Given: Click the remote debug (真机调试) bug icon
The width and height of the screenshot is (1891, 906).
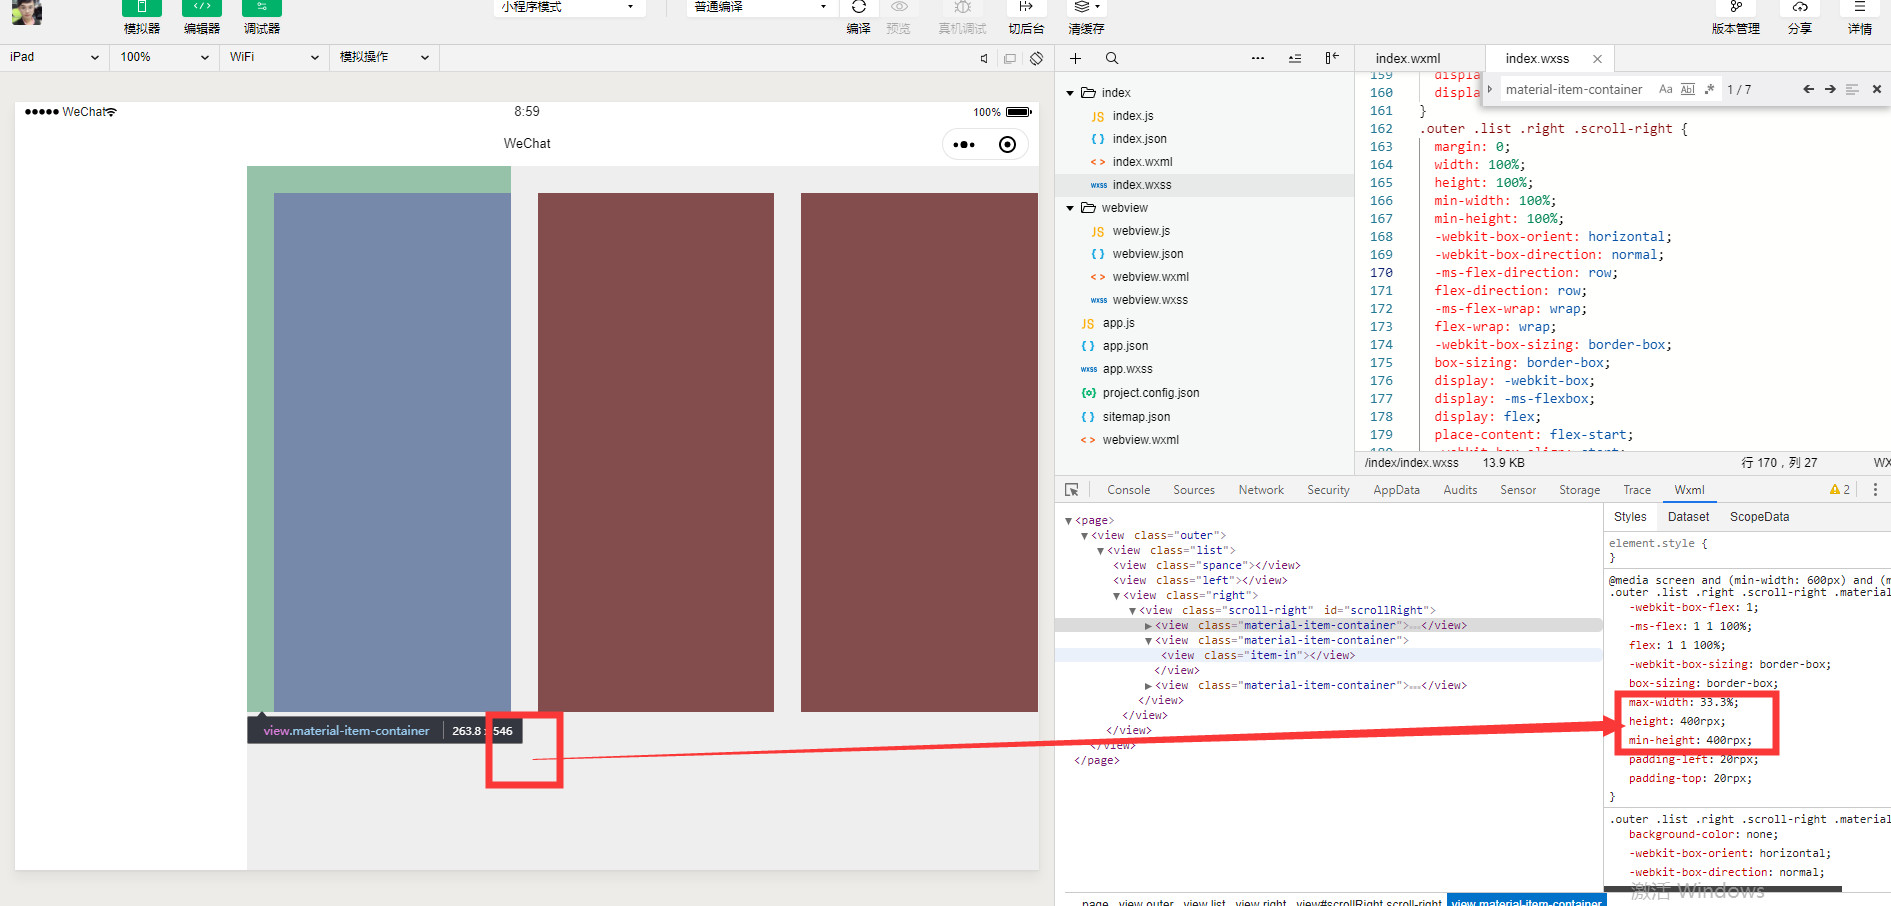Looking at the screenshot, I should tap(962, 7).
